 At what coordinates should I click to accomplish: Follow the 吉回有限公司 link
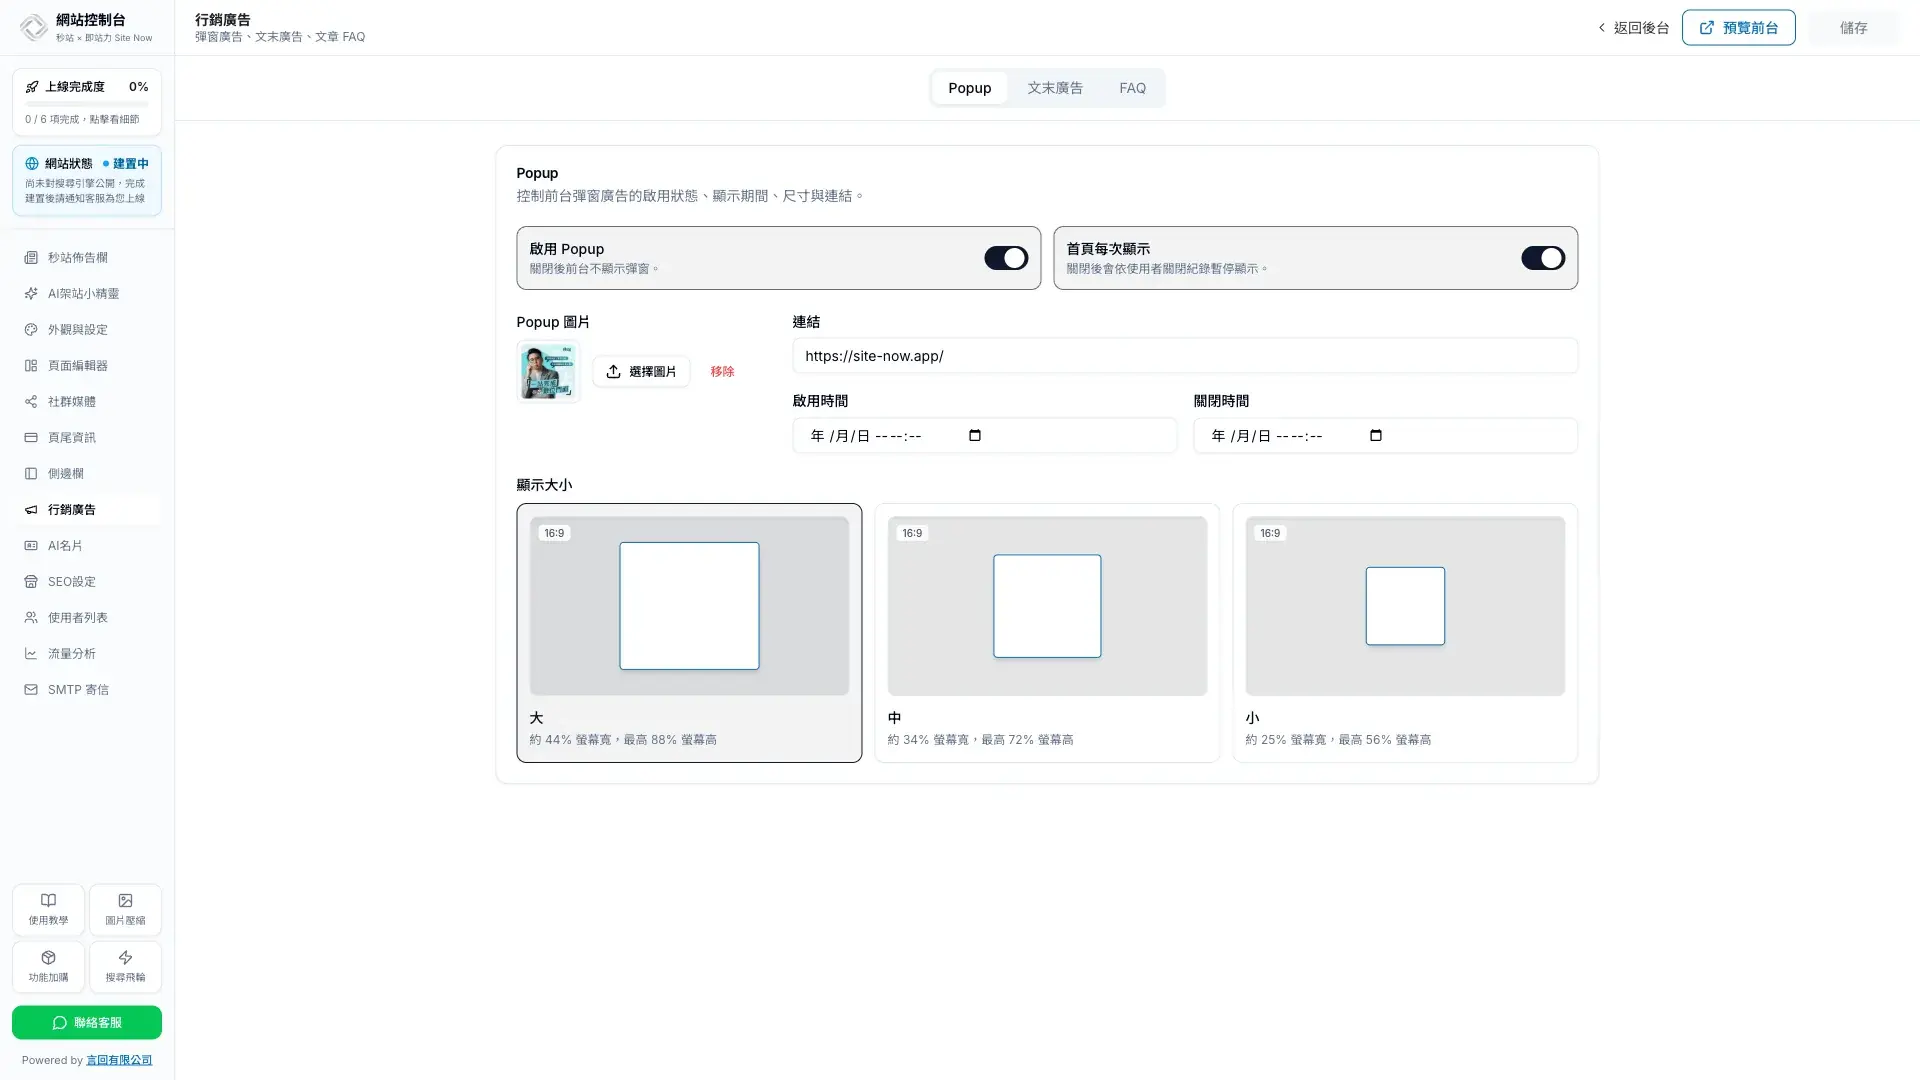click(119, 1060)
